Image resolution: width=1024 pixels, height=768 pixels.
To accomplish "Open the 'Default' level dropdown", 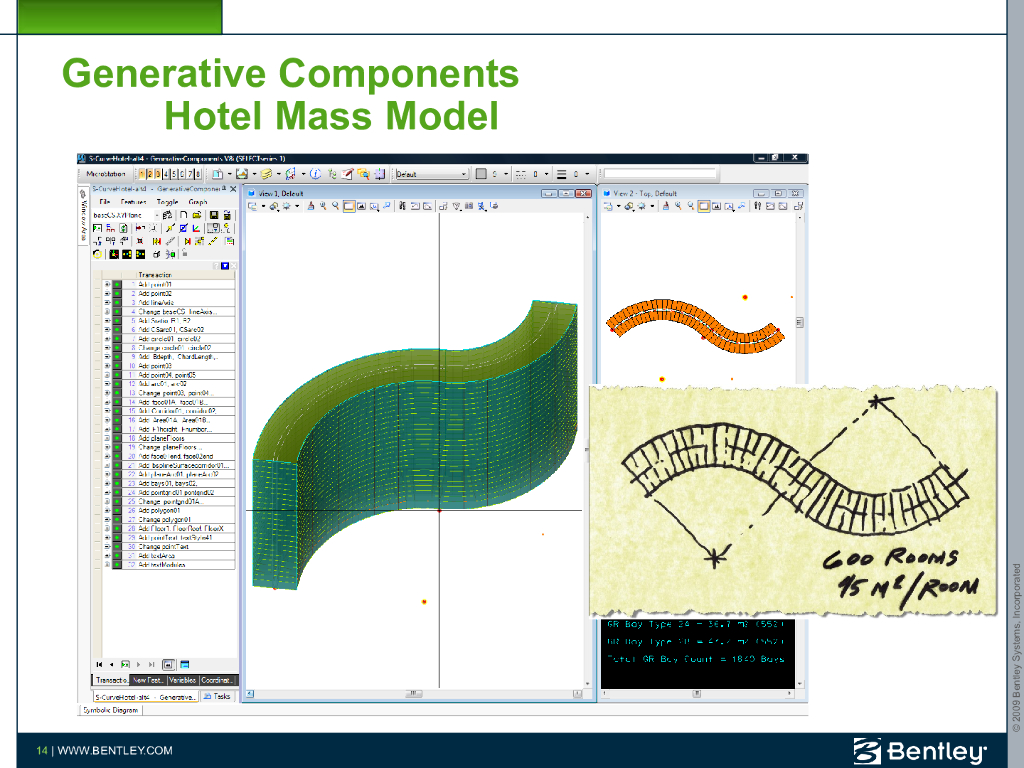I will click(431, 174).
